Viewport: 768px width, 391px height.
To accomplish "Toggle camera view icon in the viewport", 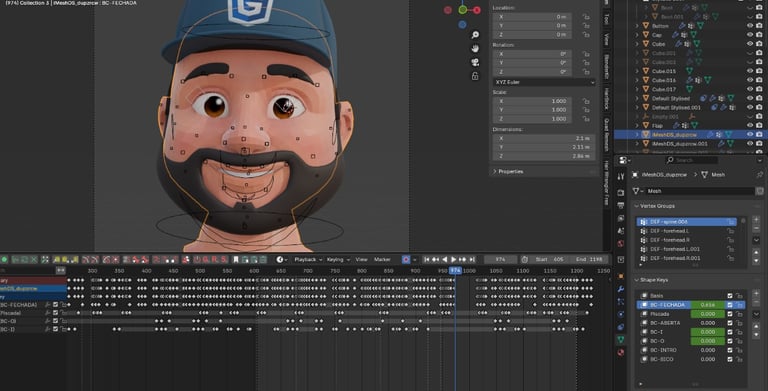I will point(475,62).
